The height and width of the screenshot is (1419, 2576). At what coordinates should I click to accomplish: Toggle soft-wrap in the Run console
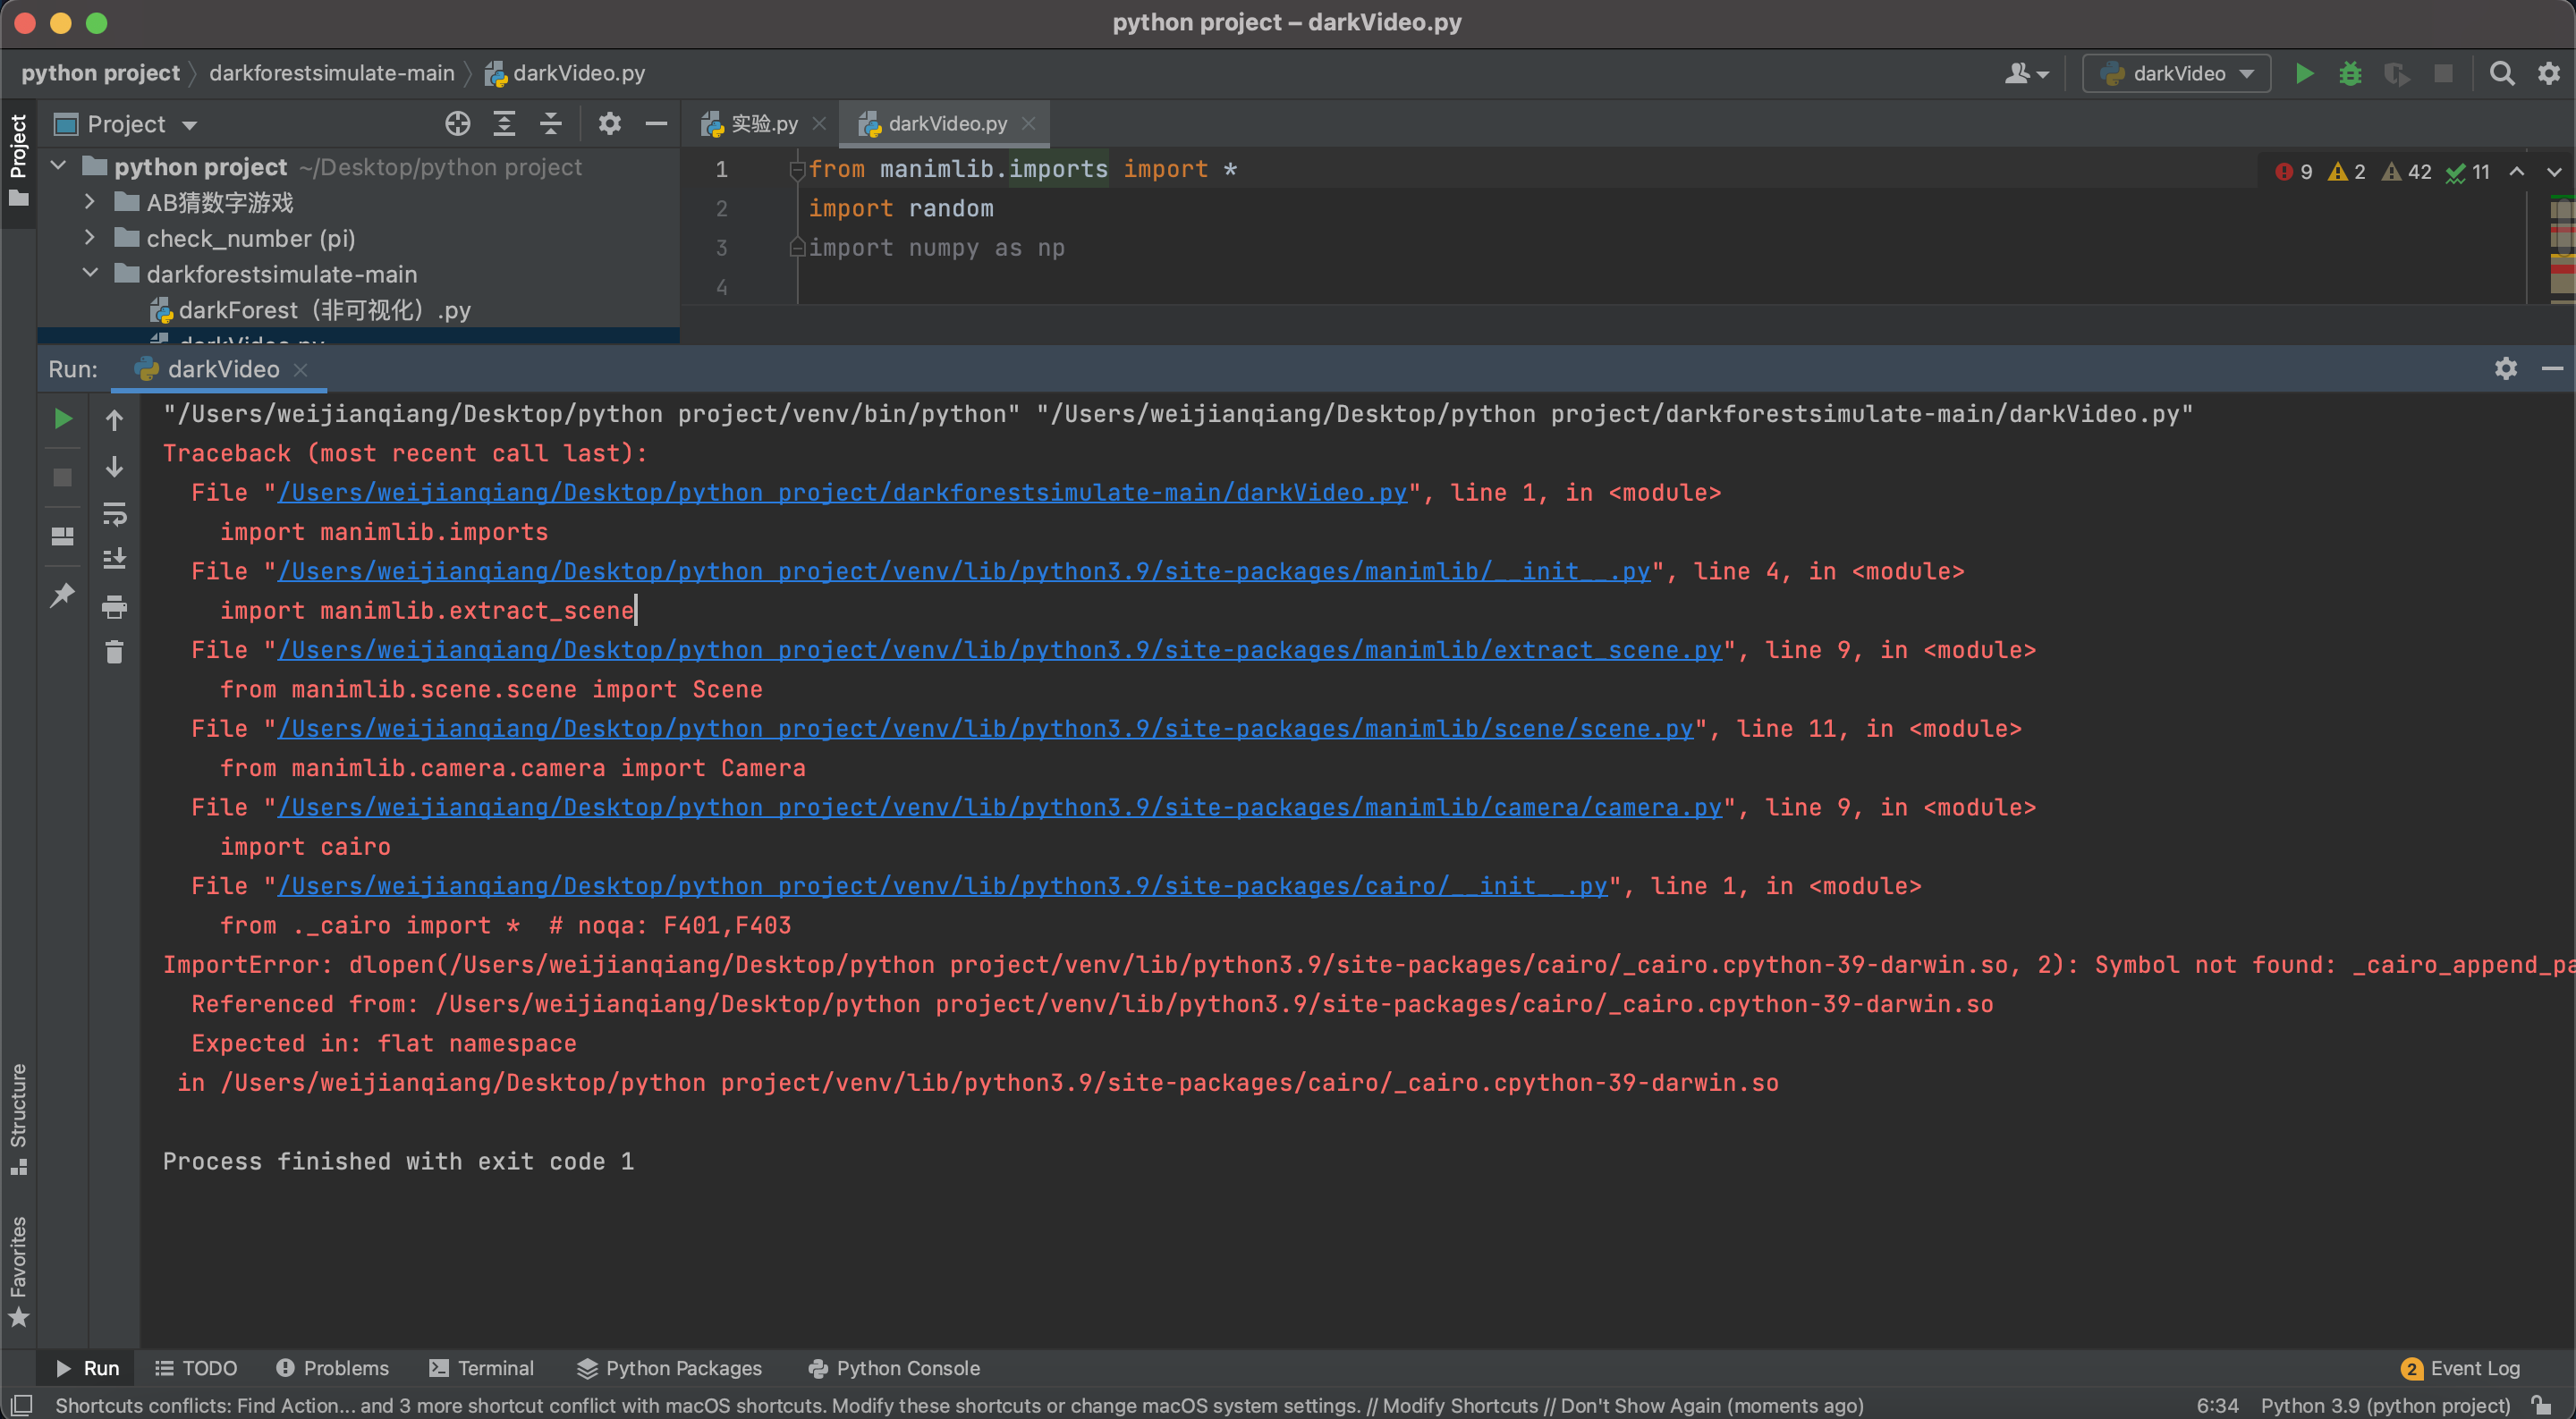pyautogui.click(x=114, y=514)
